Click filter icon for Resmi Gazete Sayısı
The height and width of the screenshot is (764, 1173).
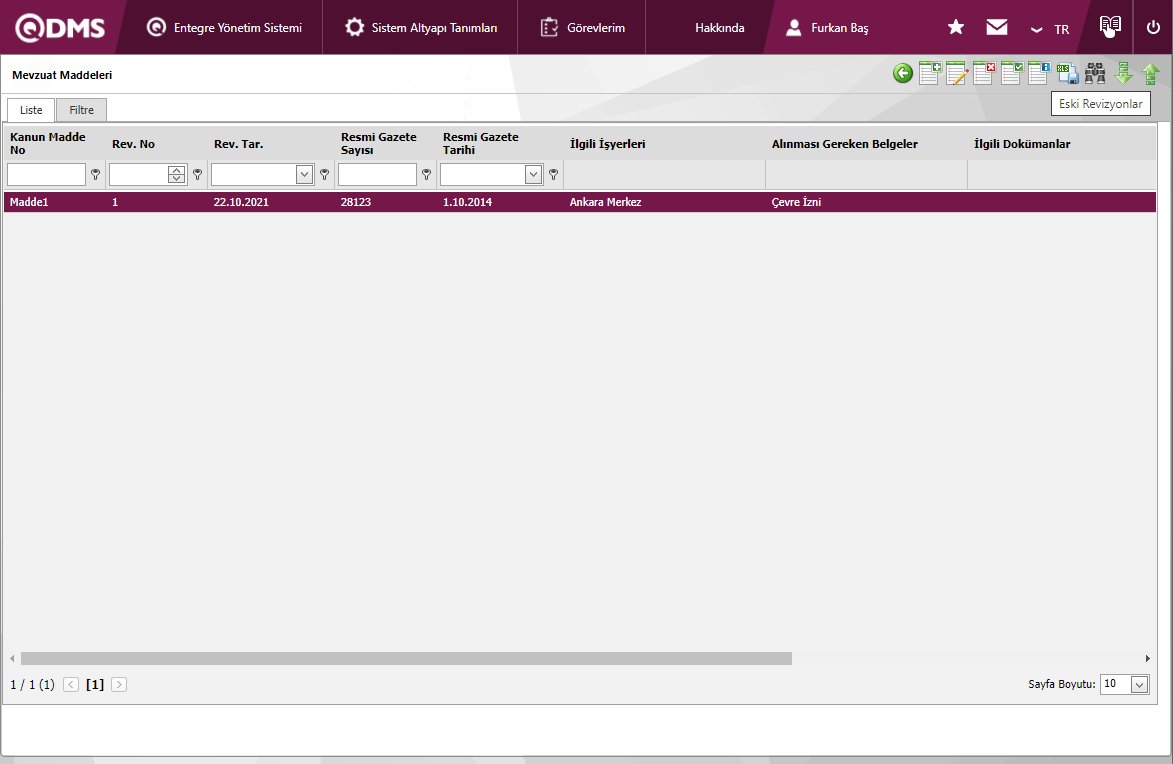pyautogui.click(x=426, y=174)
